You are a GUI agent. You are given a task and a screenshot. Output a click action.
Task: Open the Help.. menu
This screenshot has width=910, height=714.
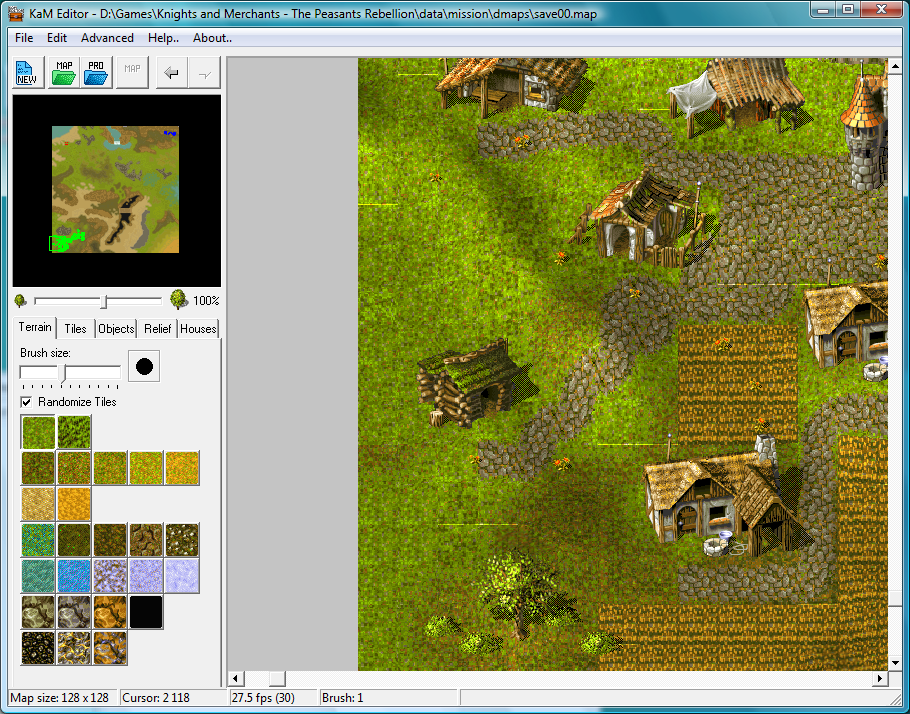click(x=163, y=38)
